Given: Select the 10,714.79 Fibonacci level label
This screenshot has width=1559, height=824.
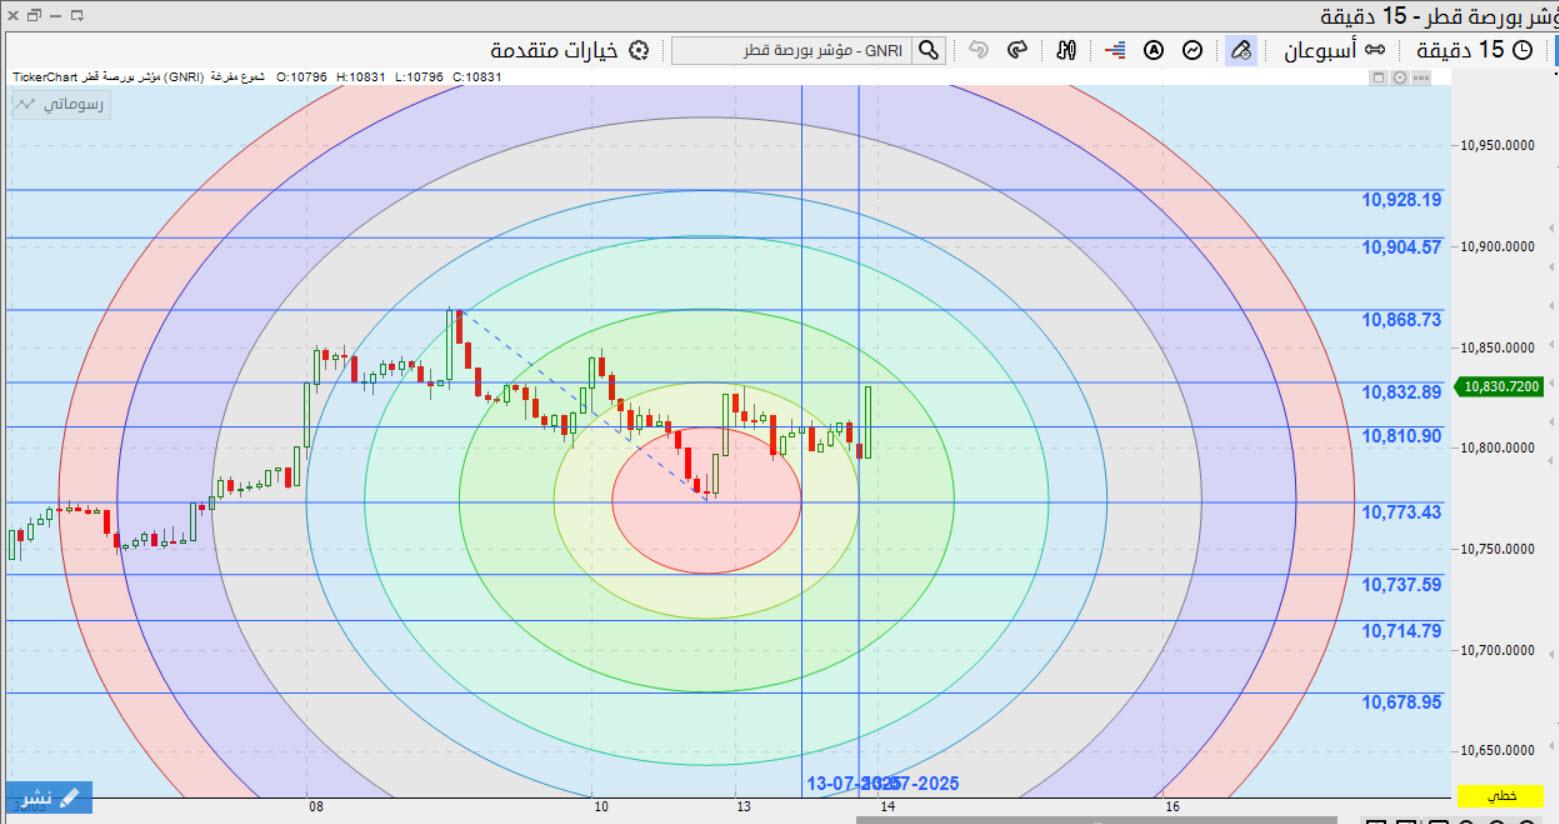Looking at the screenshot, I should (x=1401, y=631).
